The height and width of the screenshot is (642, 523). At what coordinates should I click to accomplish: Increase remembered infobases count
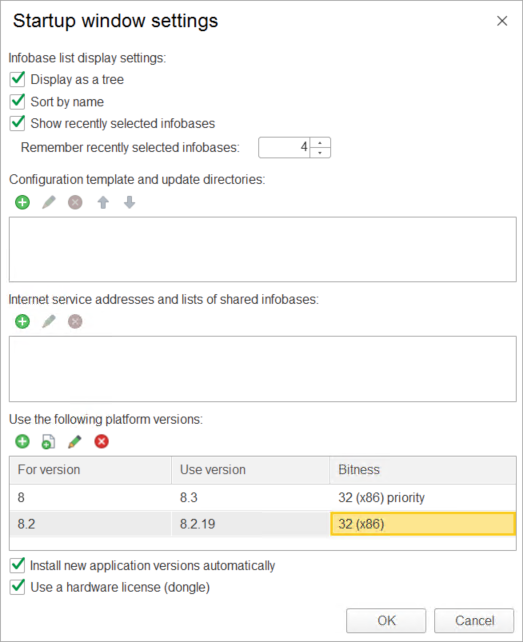click(x=320, y=142)
